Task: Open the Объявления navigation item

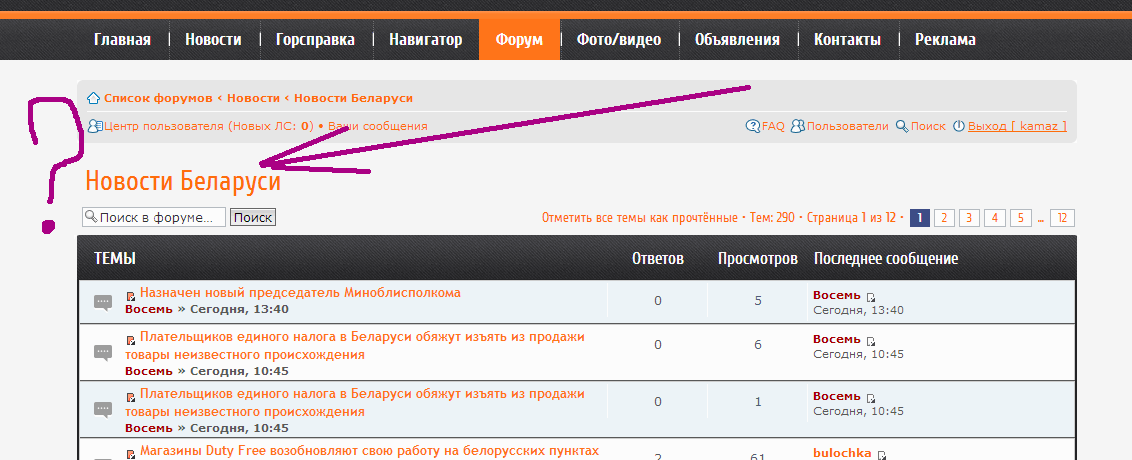Action: coord(737,40)
